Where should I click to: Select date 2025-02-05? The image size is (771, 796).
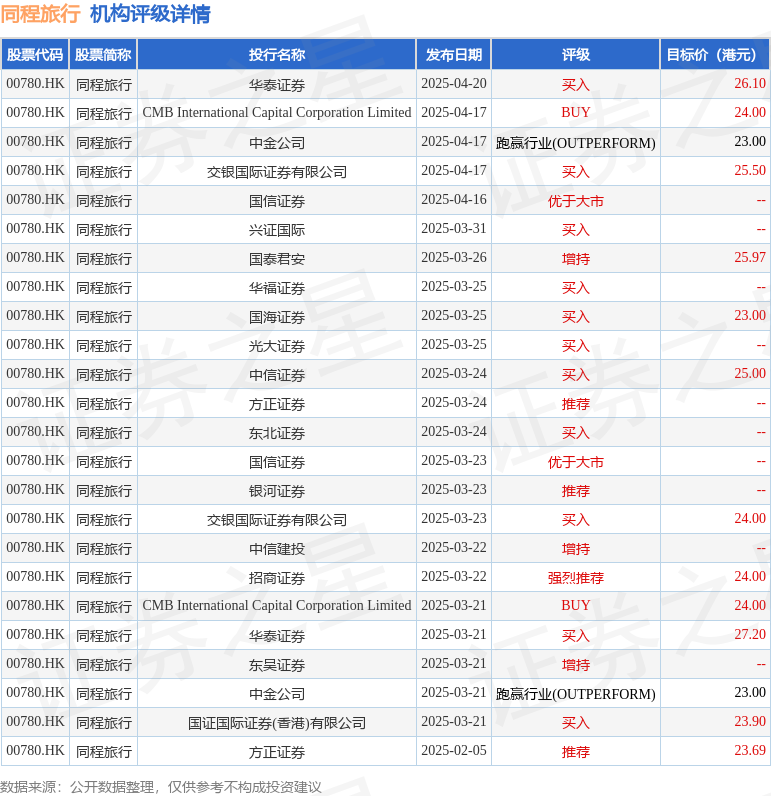point(454,750)
